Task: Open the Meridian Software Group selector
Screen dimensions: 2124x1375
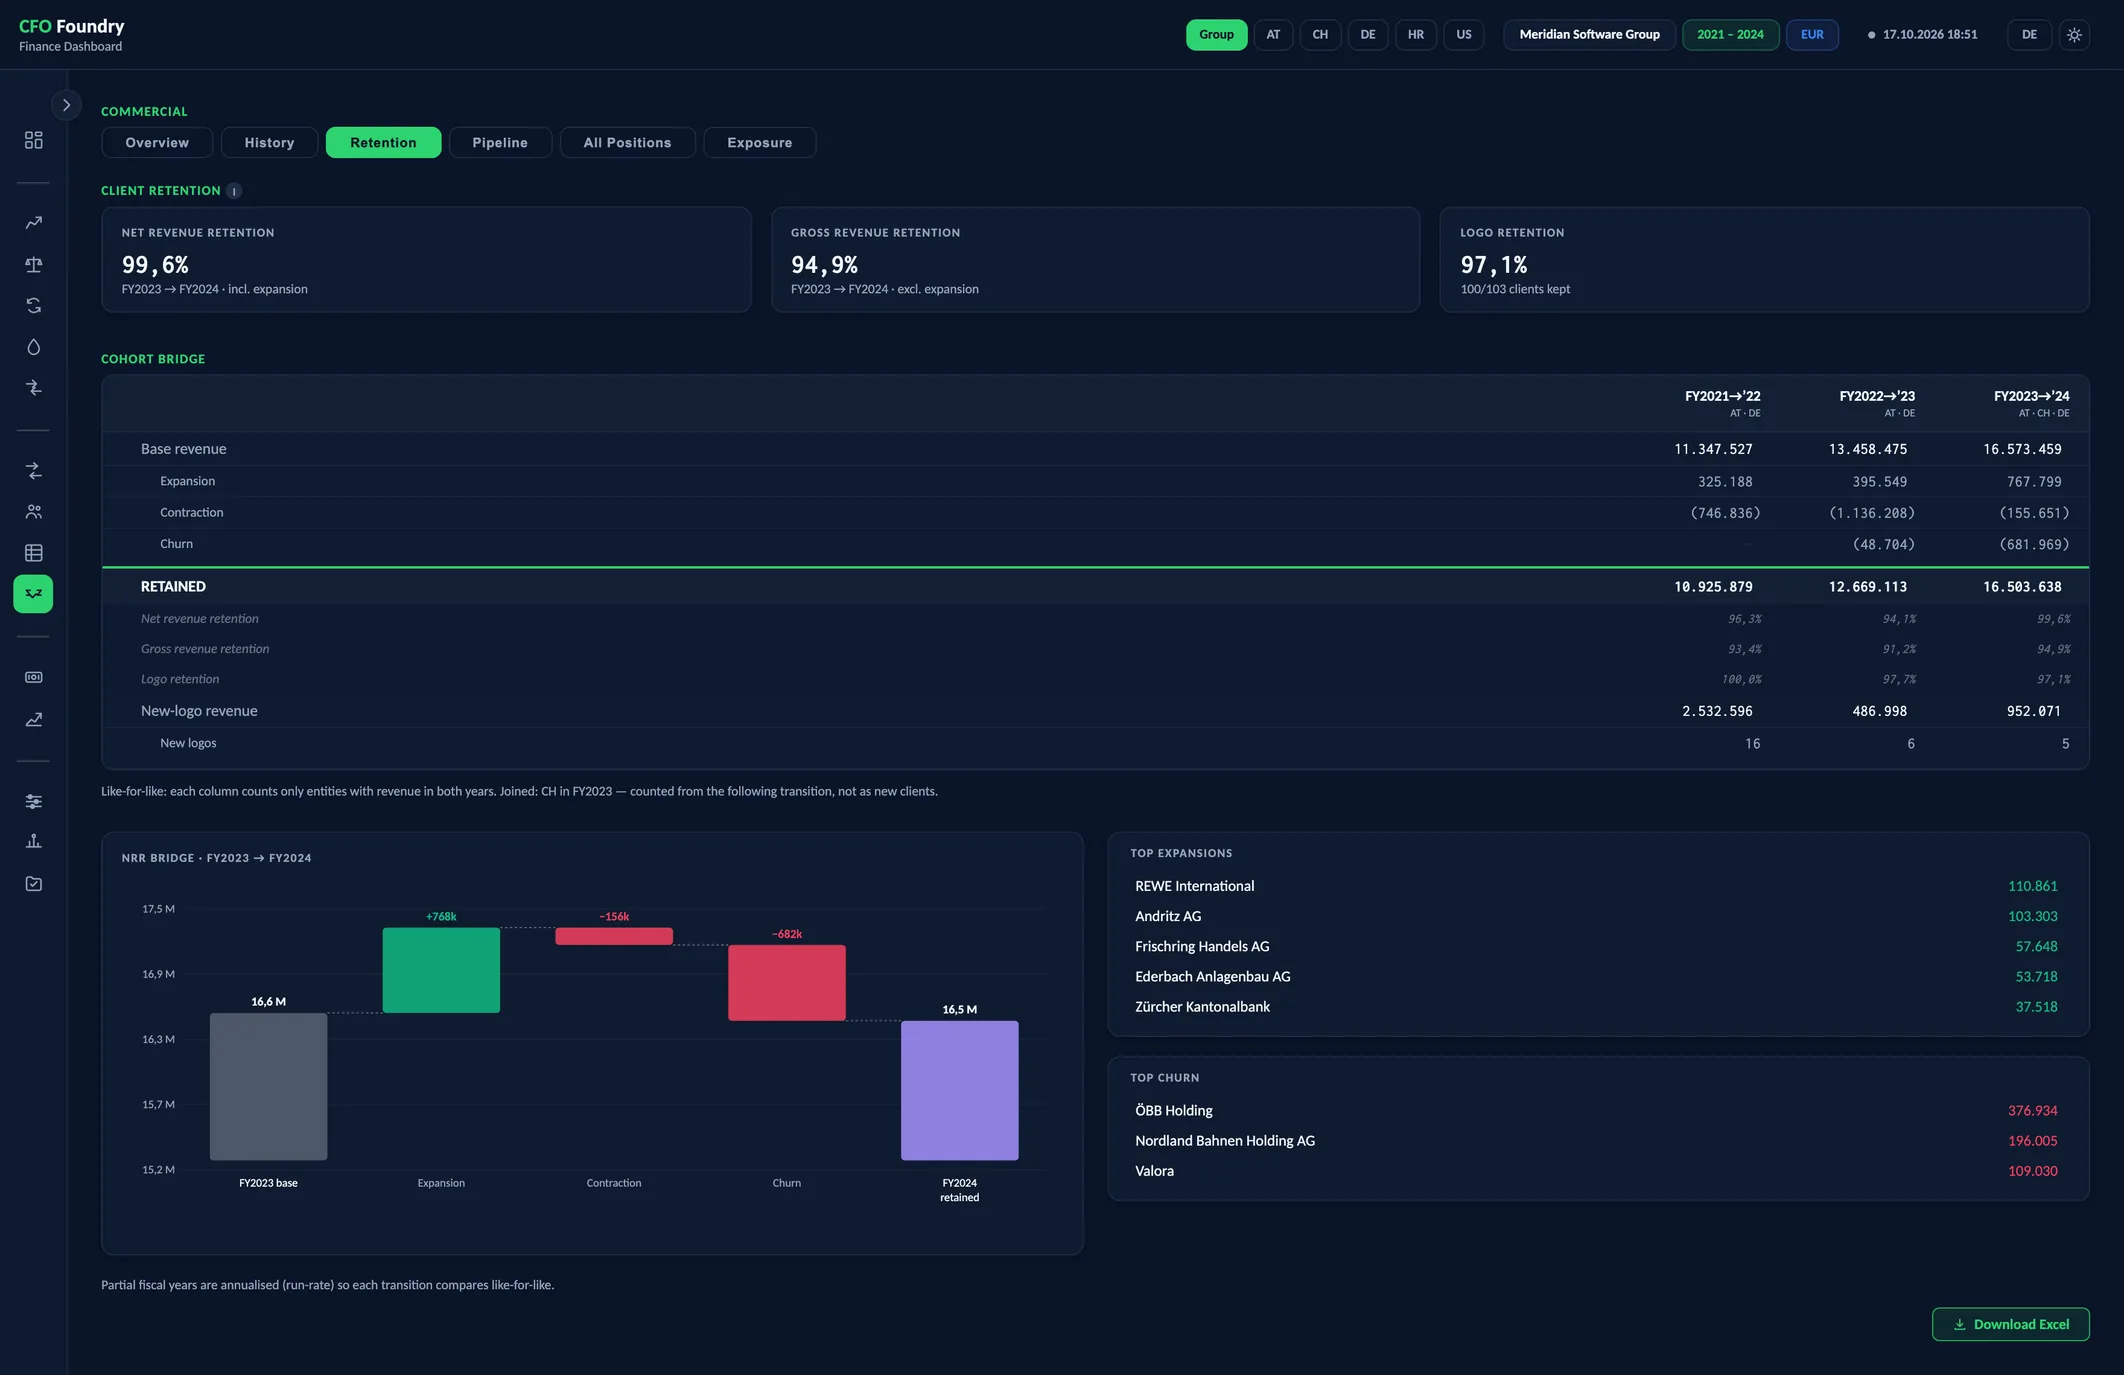Action: click(x=1589, y=35)
